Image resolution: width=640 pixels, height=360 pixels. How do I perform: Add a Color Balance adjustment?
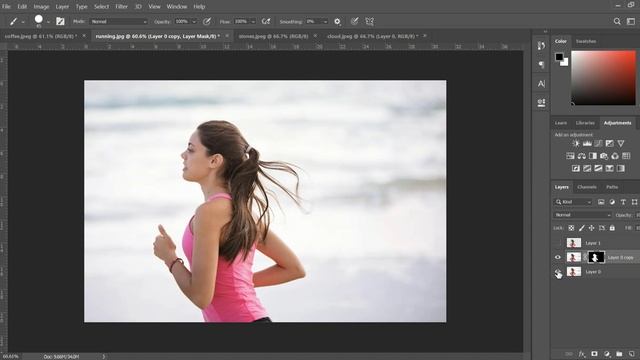coord(582,156)
